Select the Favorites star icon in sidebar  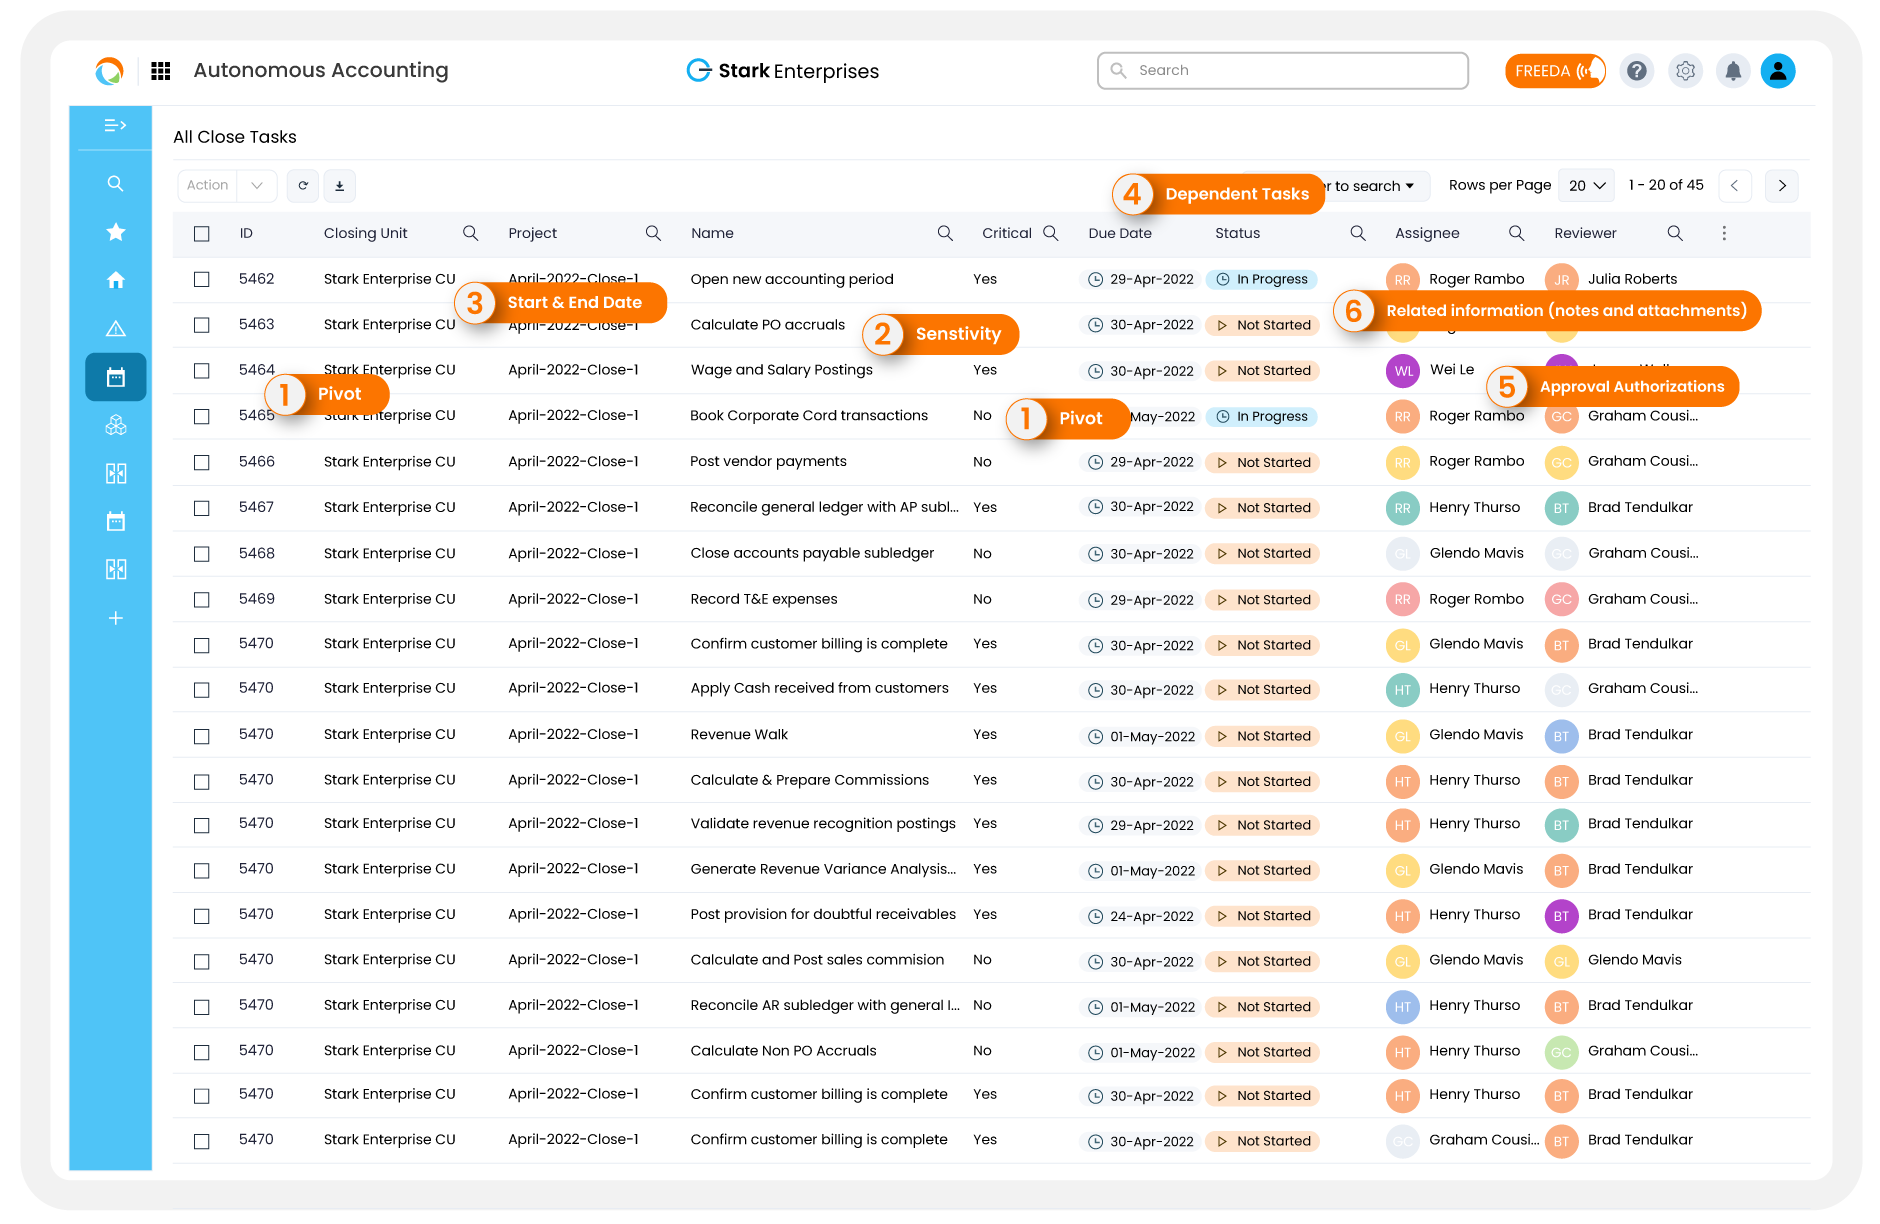pyautogui.click(x=115, y=232)
